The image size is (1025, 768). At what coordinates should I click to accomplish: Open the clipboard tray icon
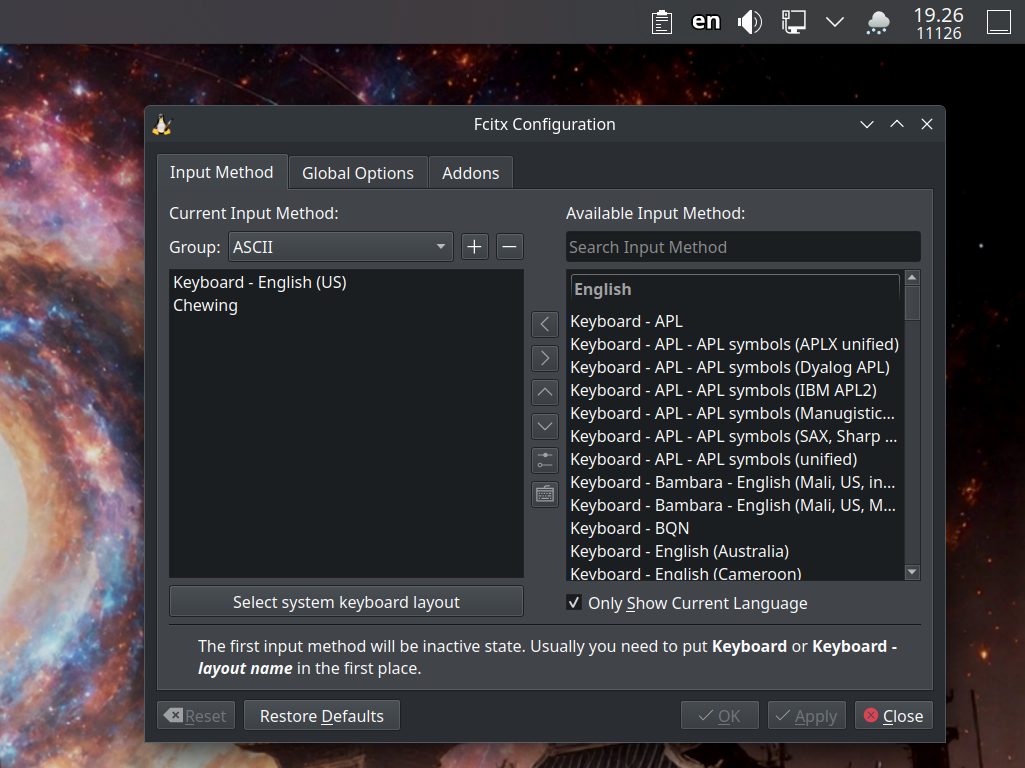(x=661, y=22)
